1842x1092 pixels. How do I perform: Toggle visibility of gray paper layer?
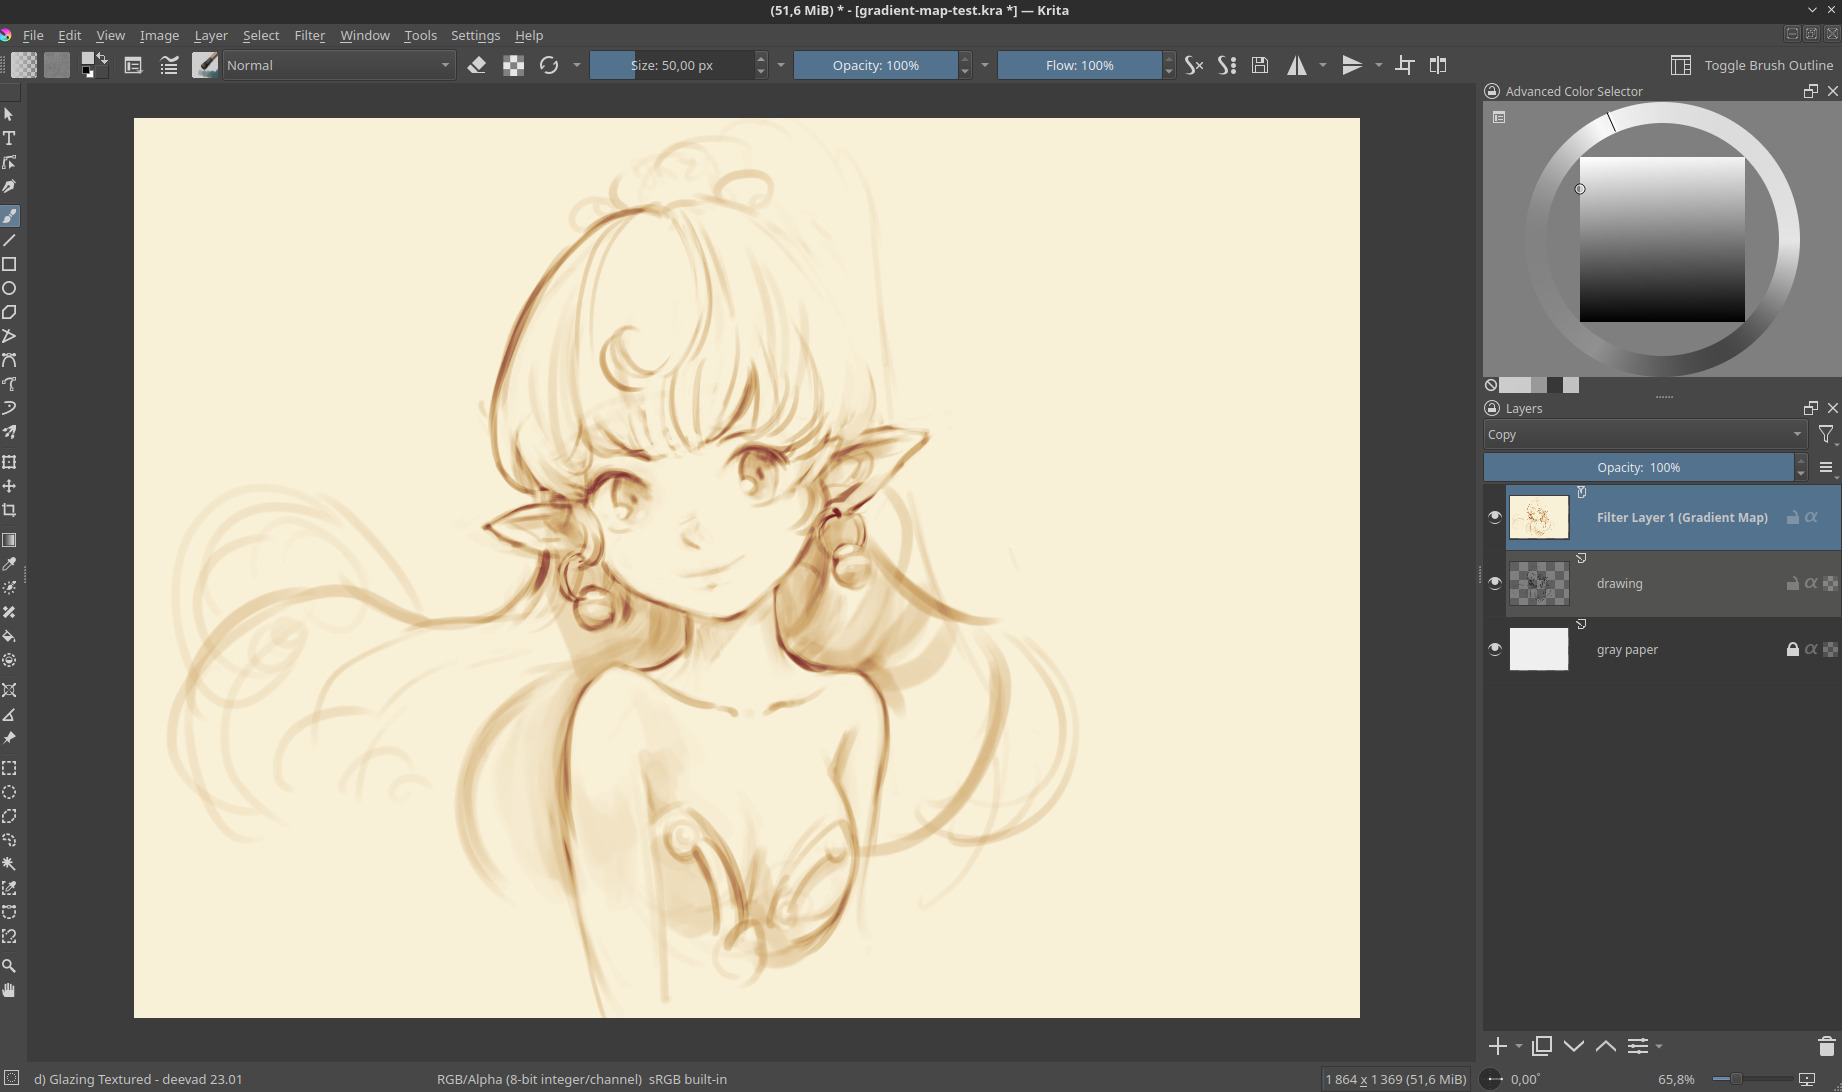pos(1495,649)
